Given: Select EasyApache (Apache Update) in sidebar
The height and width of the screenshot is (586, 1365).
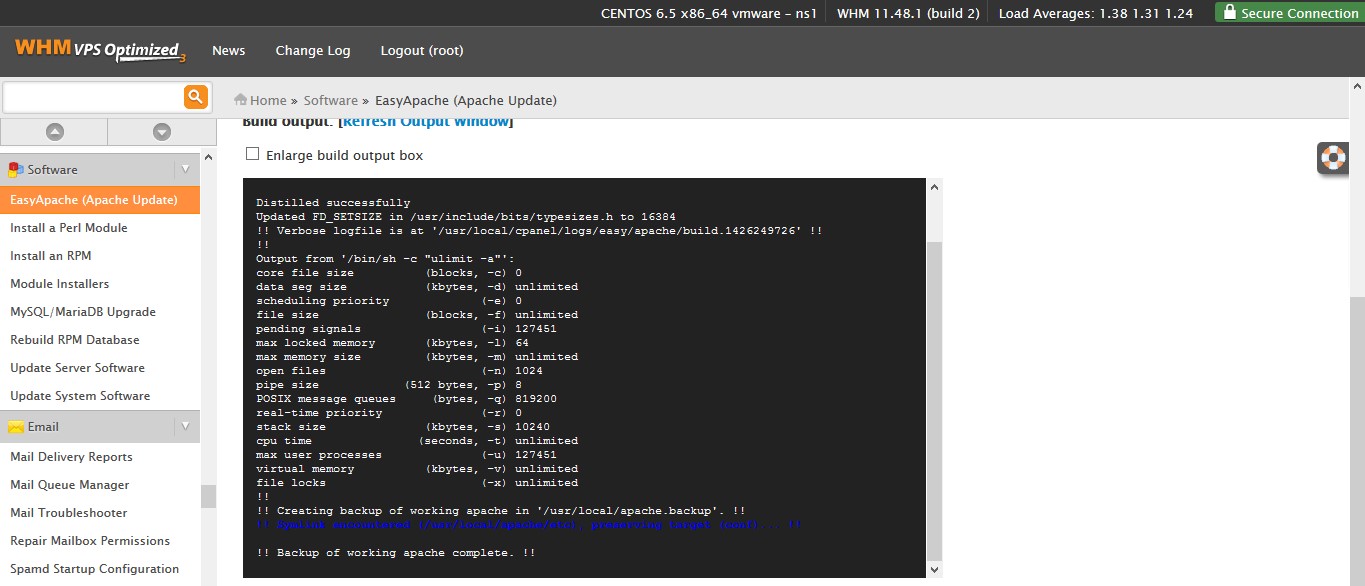Looking at the screenshot, I should click(x=100, y=200).
